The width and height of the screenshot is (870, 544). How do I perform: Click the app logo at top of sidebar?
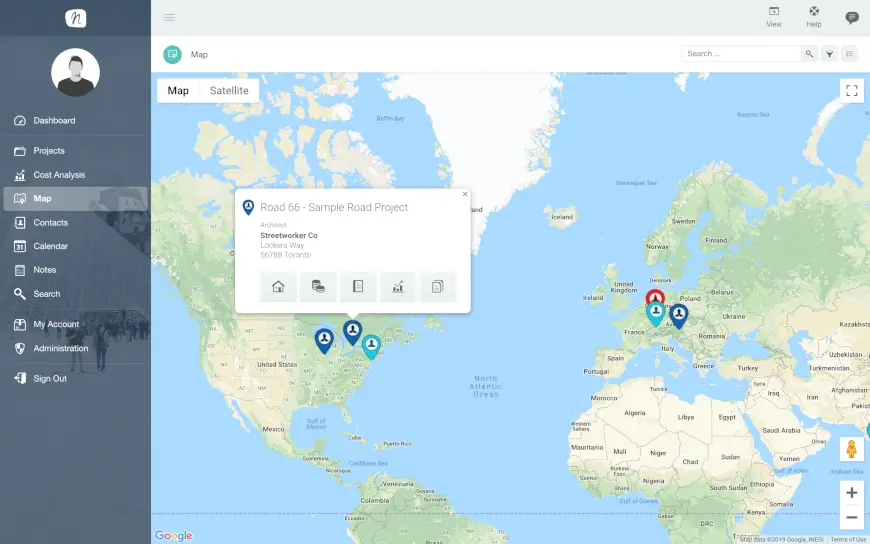75,18
